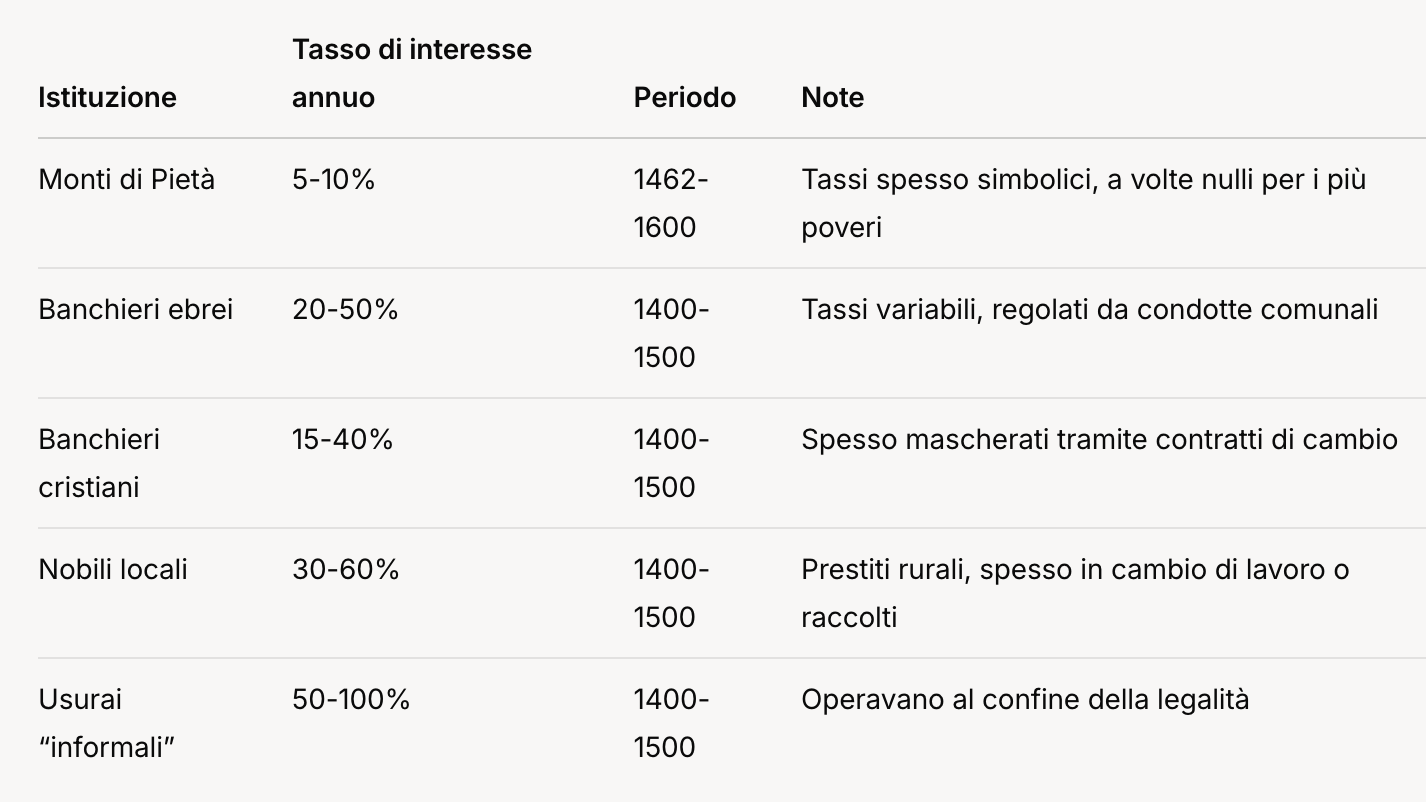The height and width of the screenshot is (802, 1426).
Task: Select the Banchieri ebrei cell
Action: coord(135,310)
